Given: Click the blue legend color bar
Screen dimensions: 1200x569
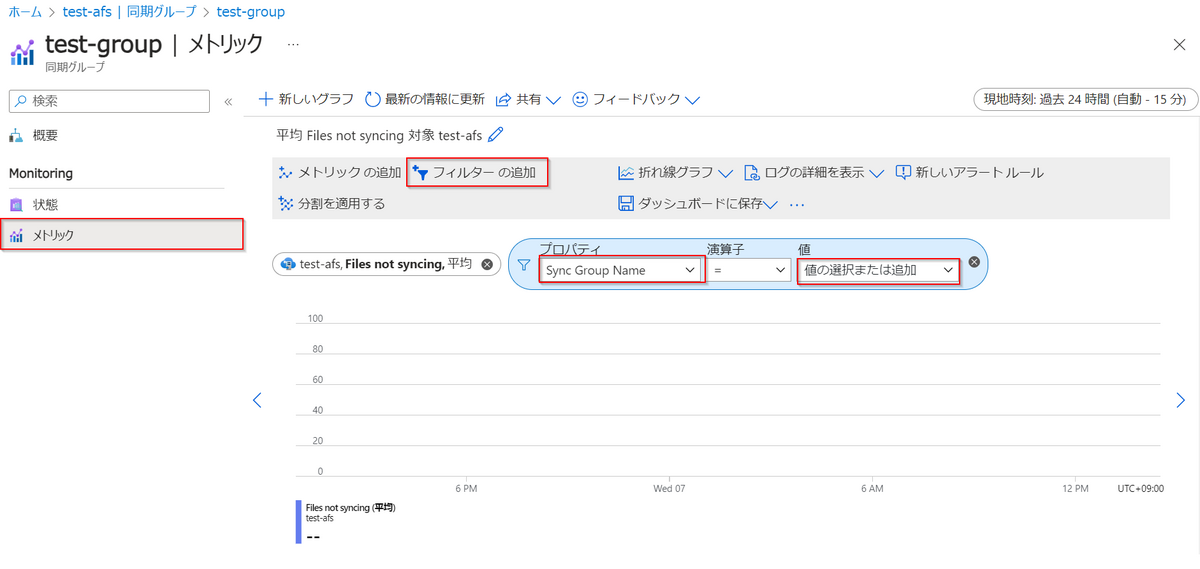Looking at the screenshot, I should (298, 522).
